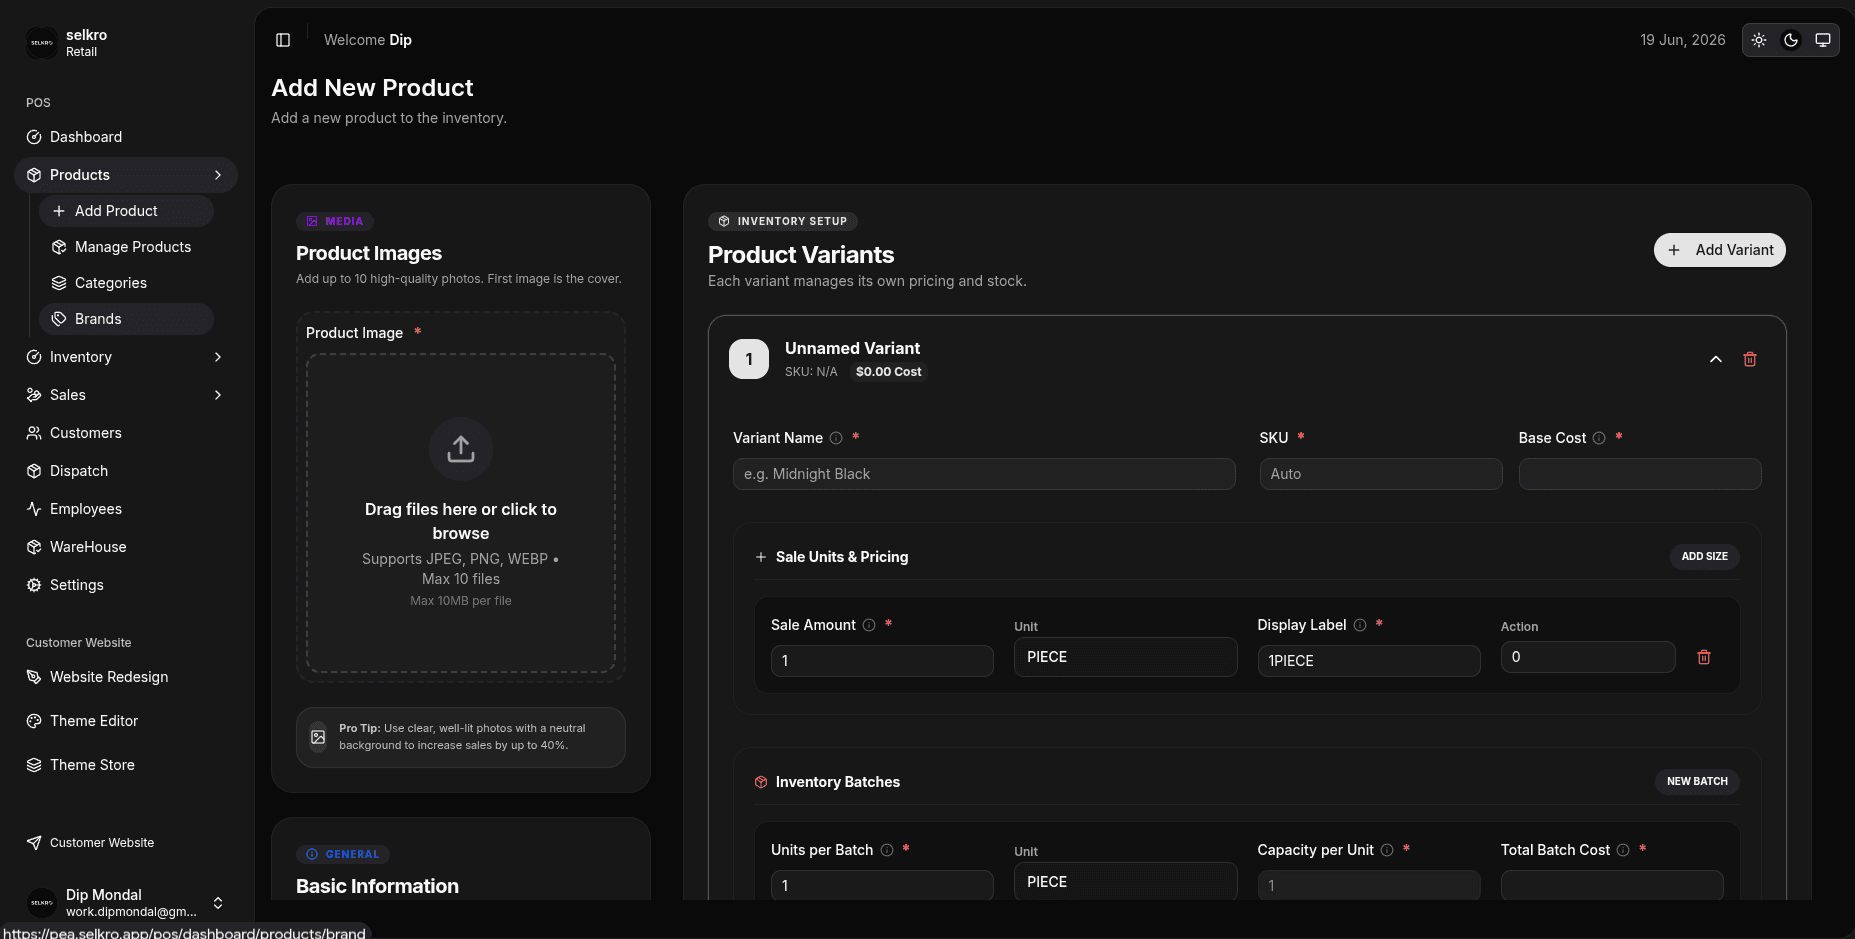This screenshot has height=939, width=1855.
Task: Open Categories in sidebar
Action: coord(126,283)
